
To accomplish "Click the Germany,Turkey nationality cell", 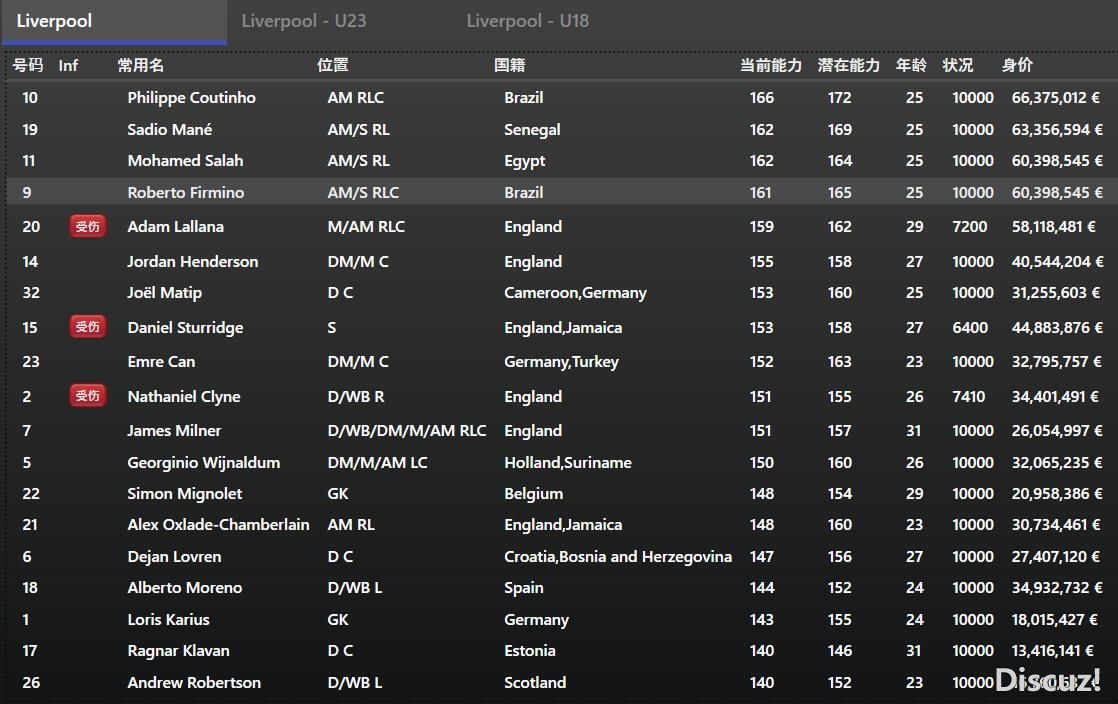I will [561, 362].
